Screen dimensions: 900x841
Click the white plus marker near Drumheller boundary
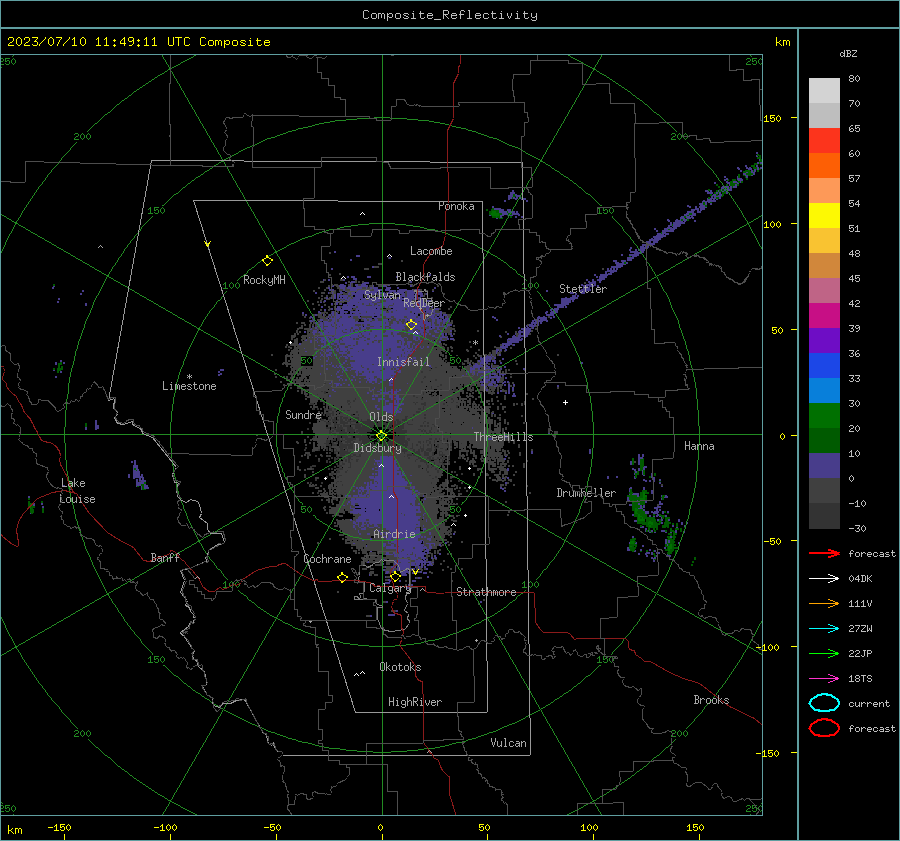pyautogui.click(x=565, y=402)
